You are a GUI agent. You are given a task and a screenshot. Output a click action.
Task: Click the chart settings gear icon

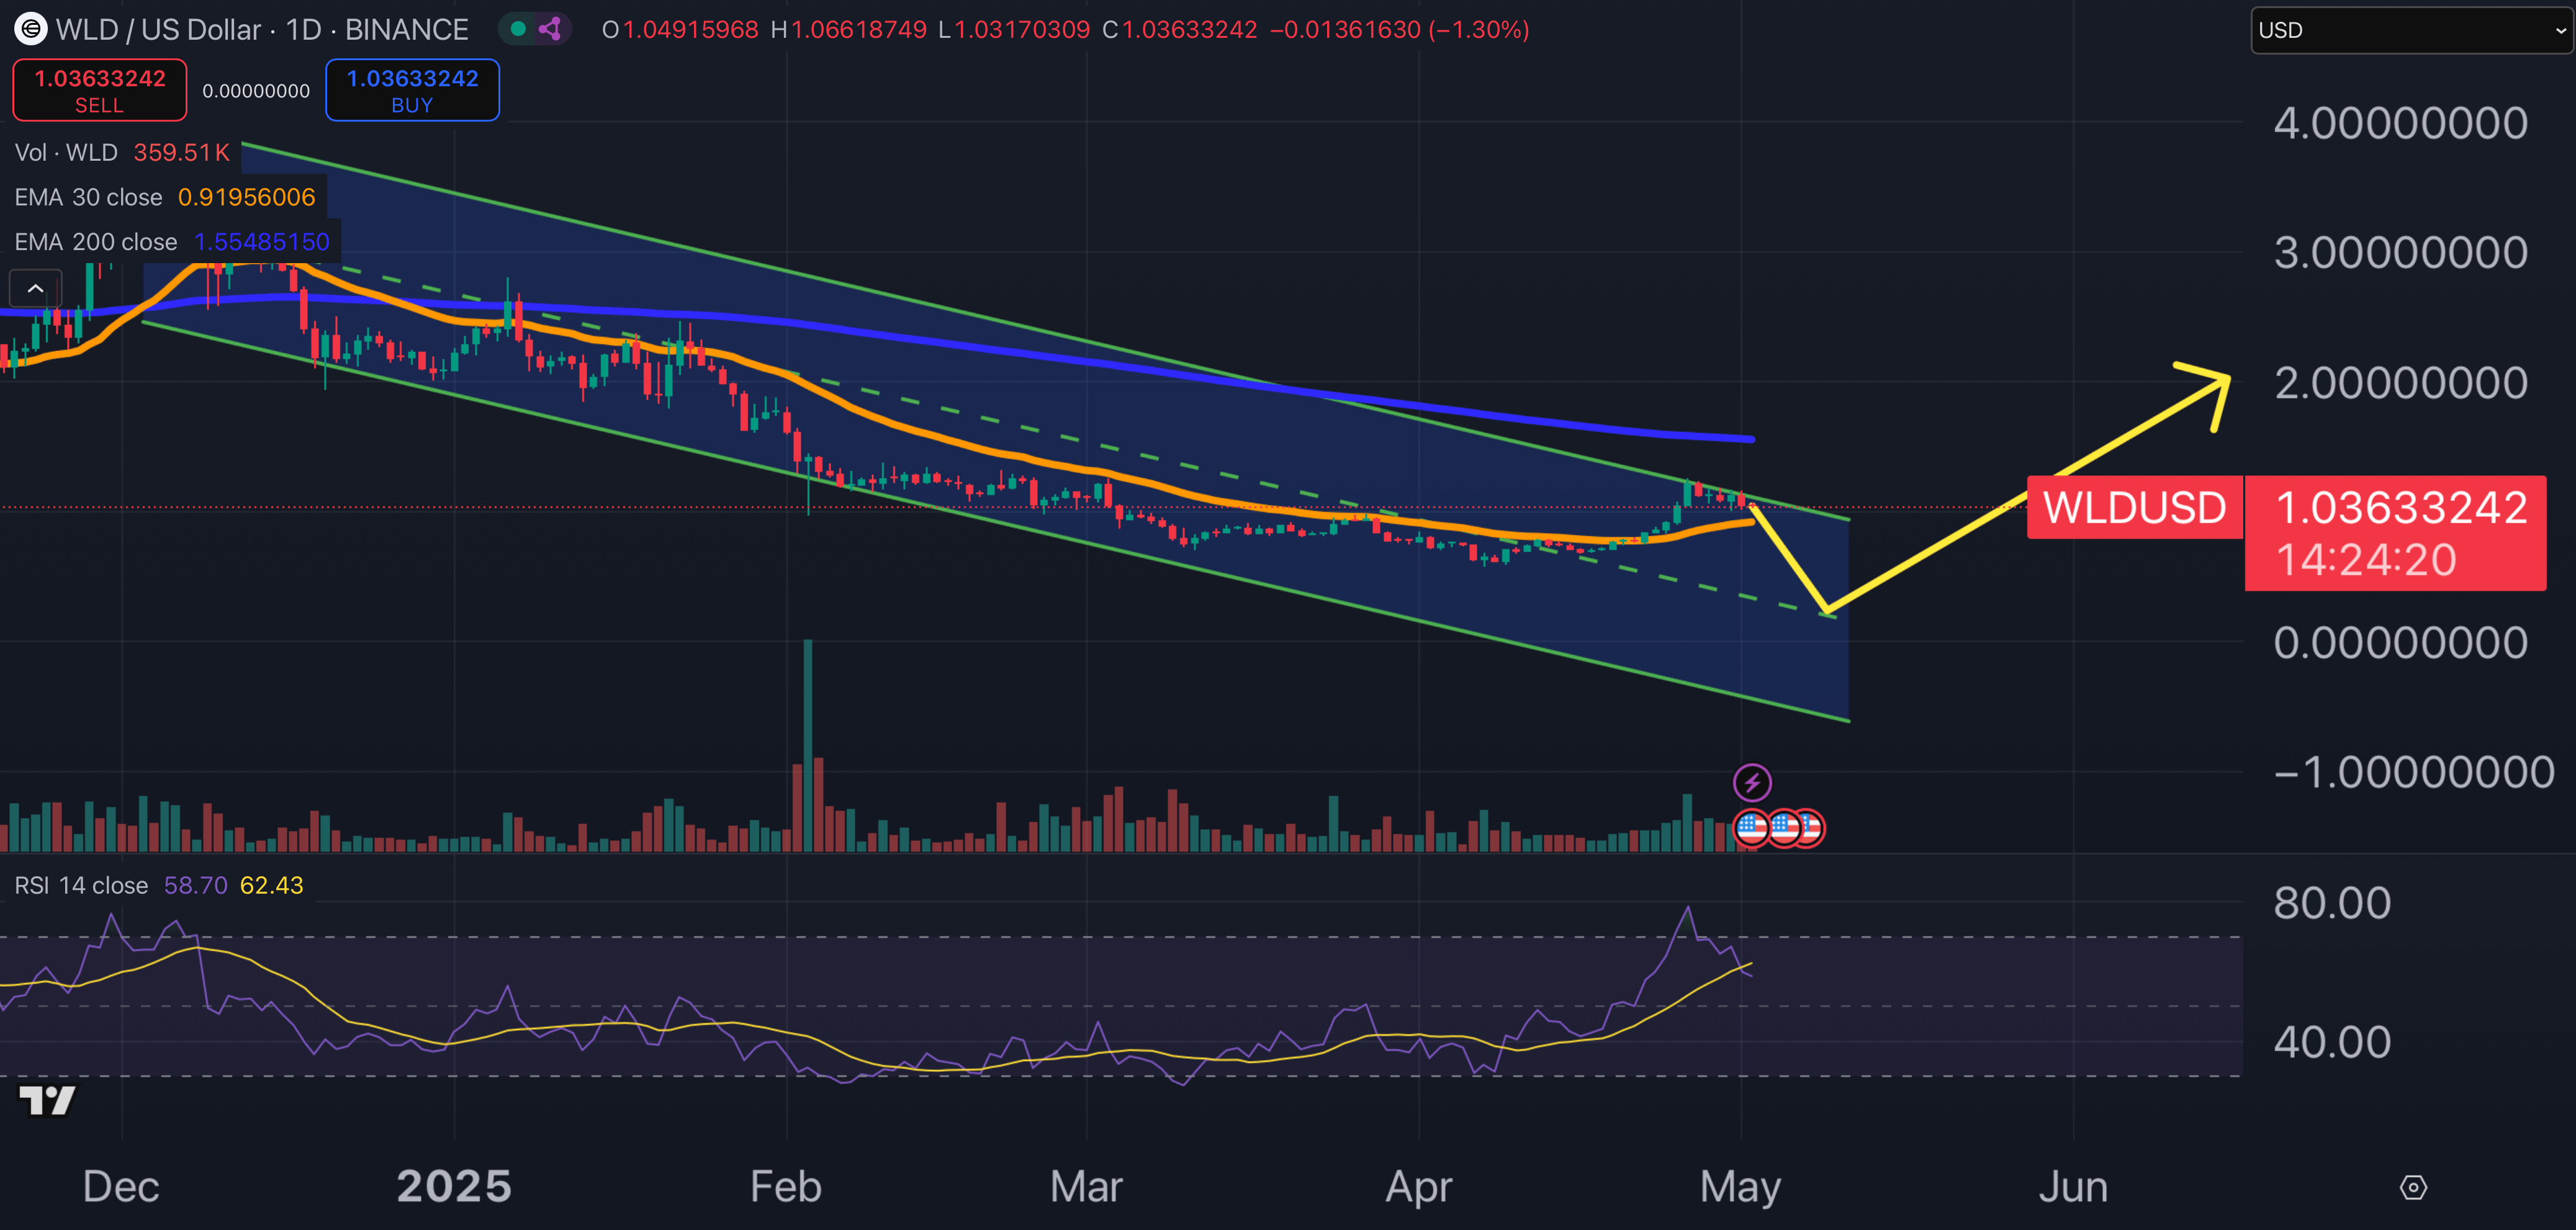tap(2413, 1187)
